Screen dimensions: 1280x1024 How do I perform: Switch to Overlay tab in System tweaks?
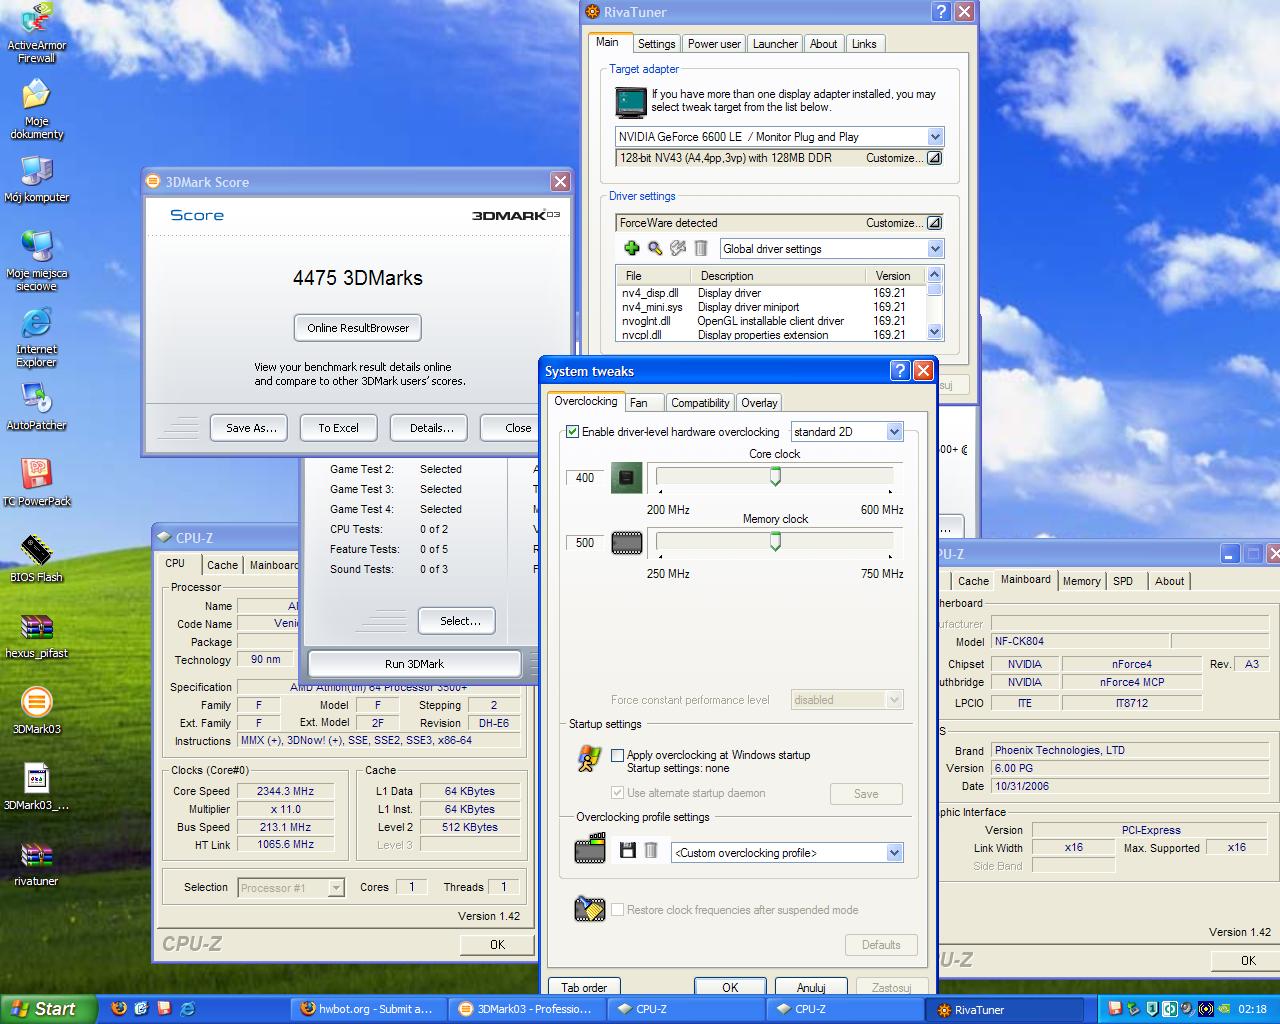coord(759,403)
